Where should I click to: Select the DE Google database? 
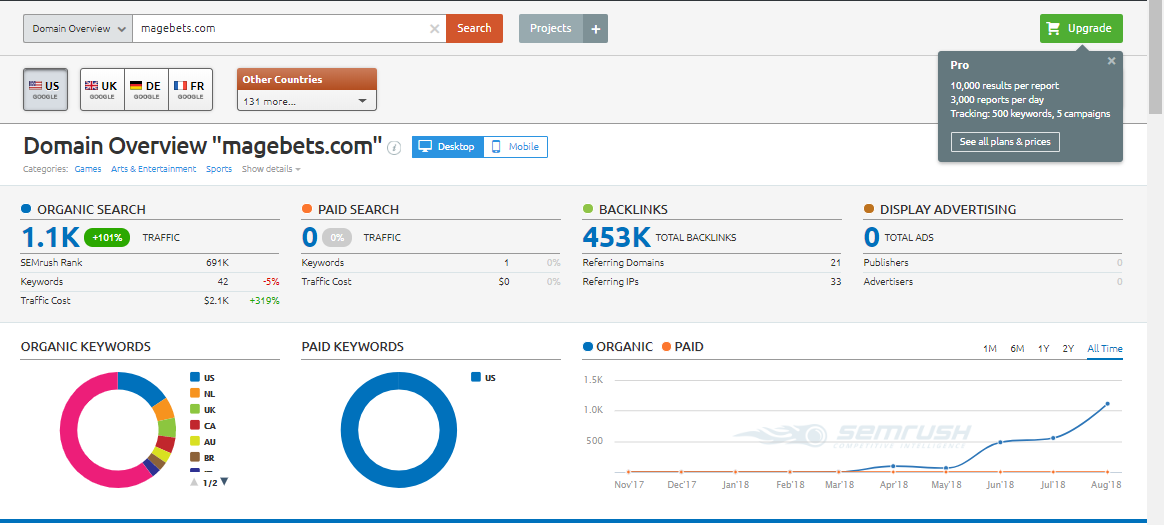click(x=146, y=89)
